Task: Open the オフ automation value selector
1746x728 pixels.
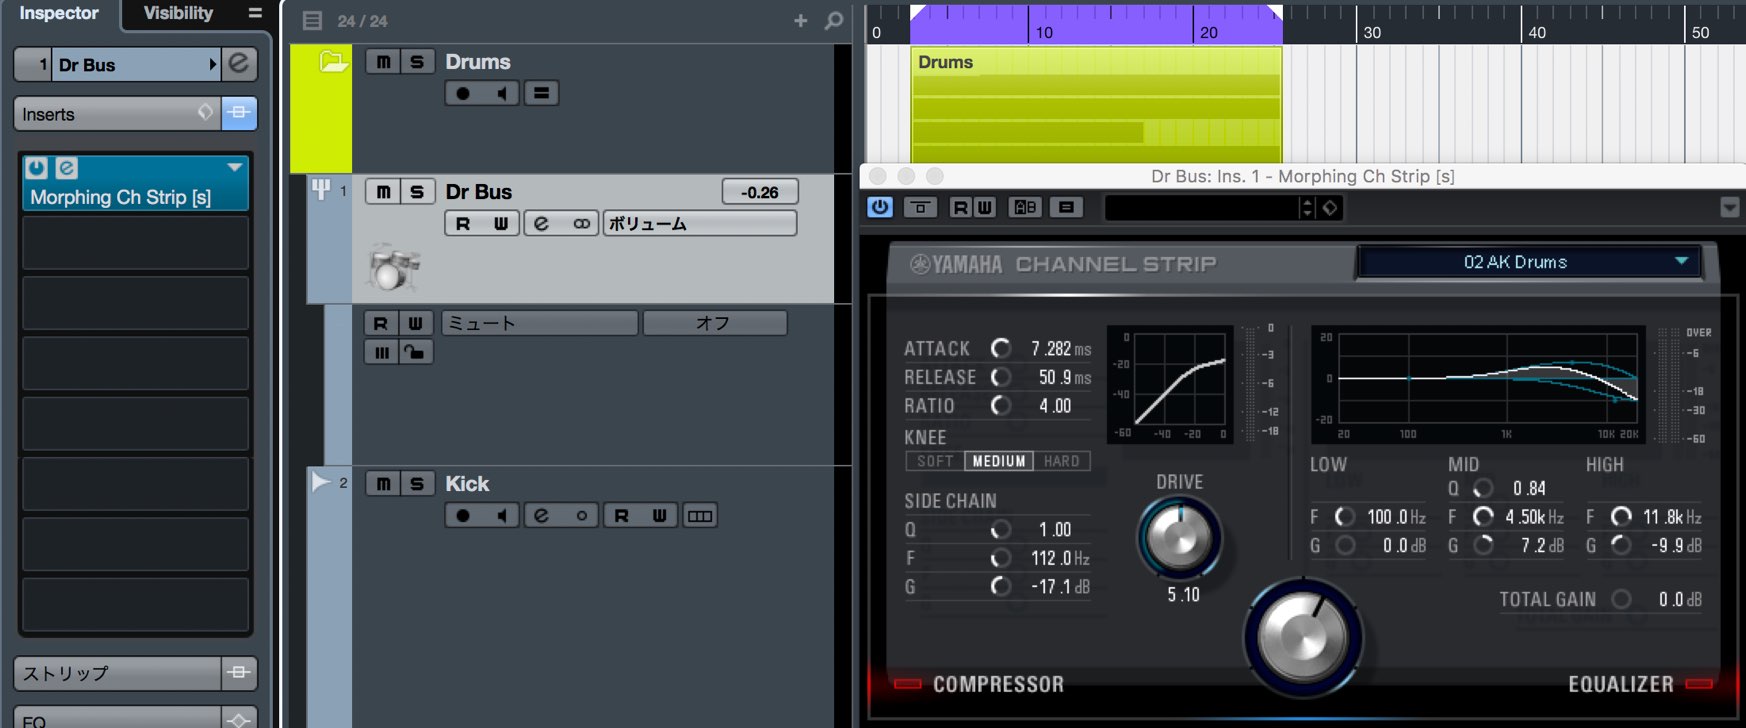Action: (714, 323)
